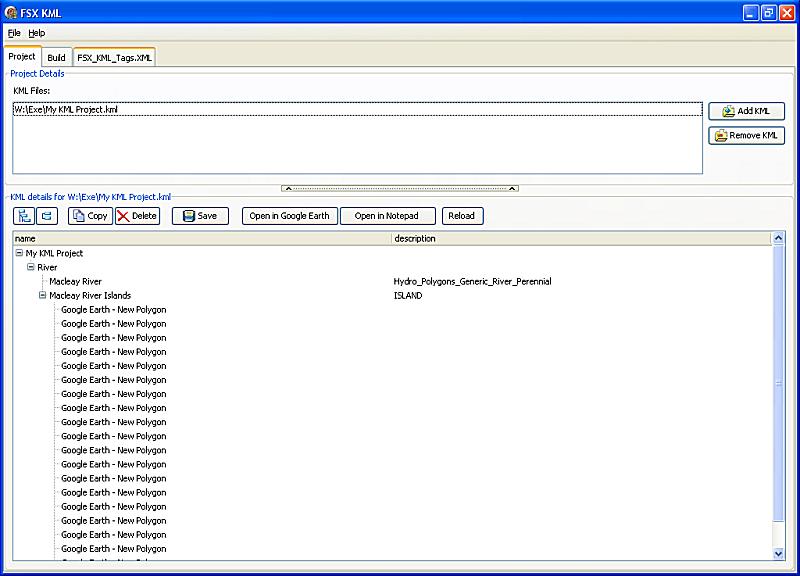Switch to the FSX_KML_Tags.XML tab
This screenshot has width=800, height=576.
[x=114, y=58]
